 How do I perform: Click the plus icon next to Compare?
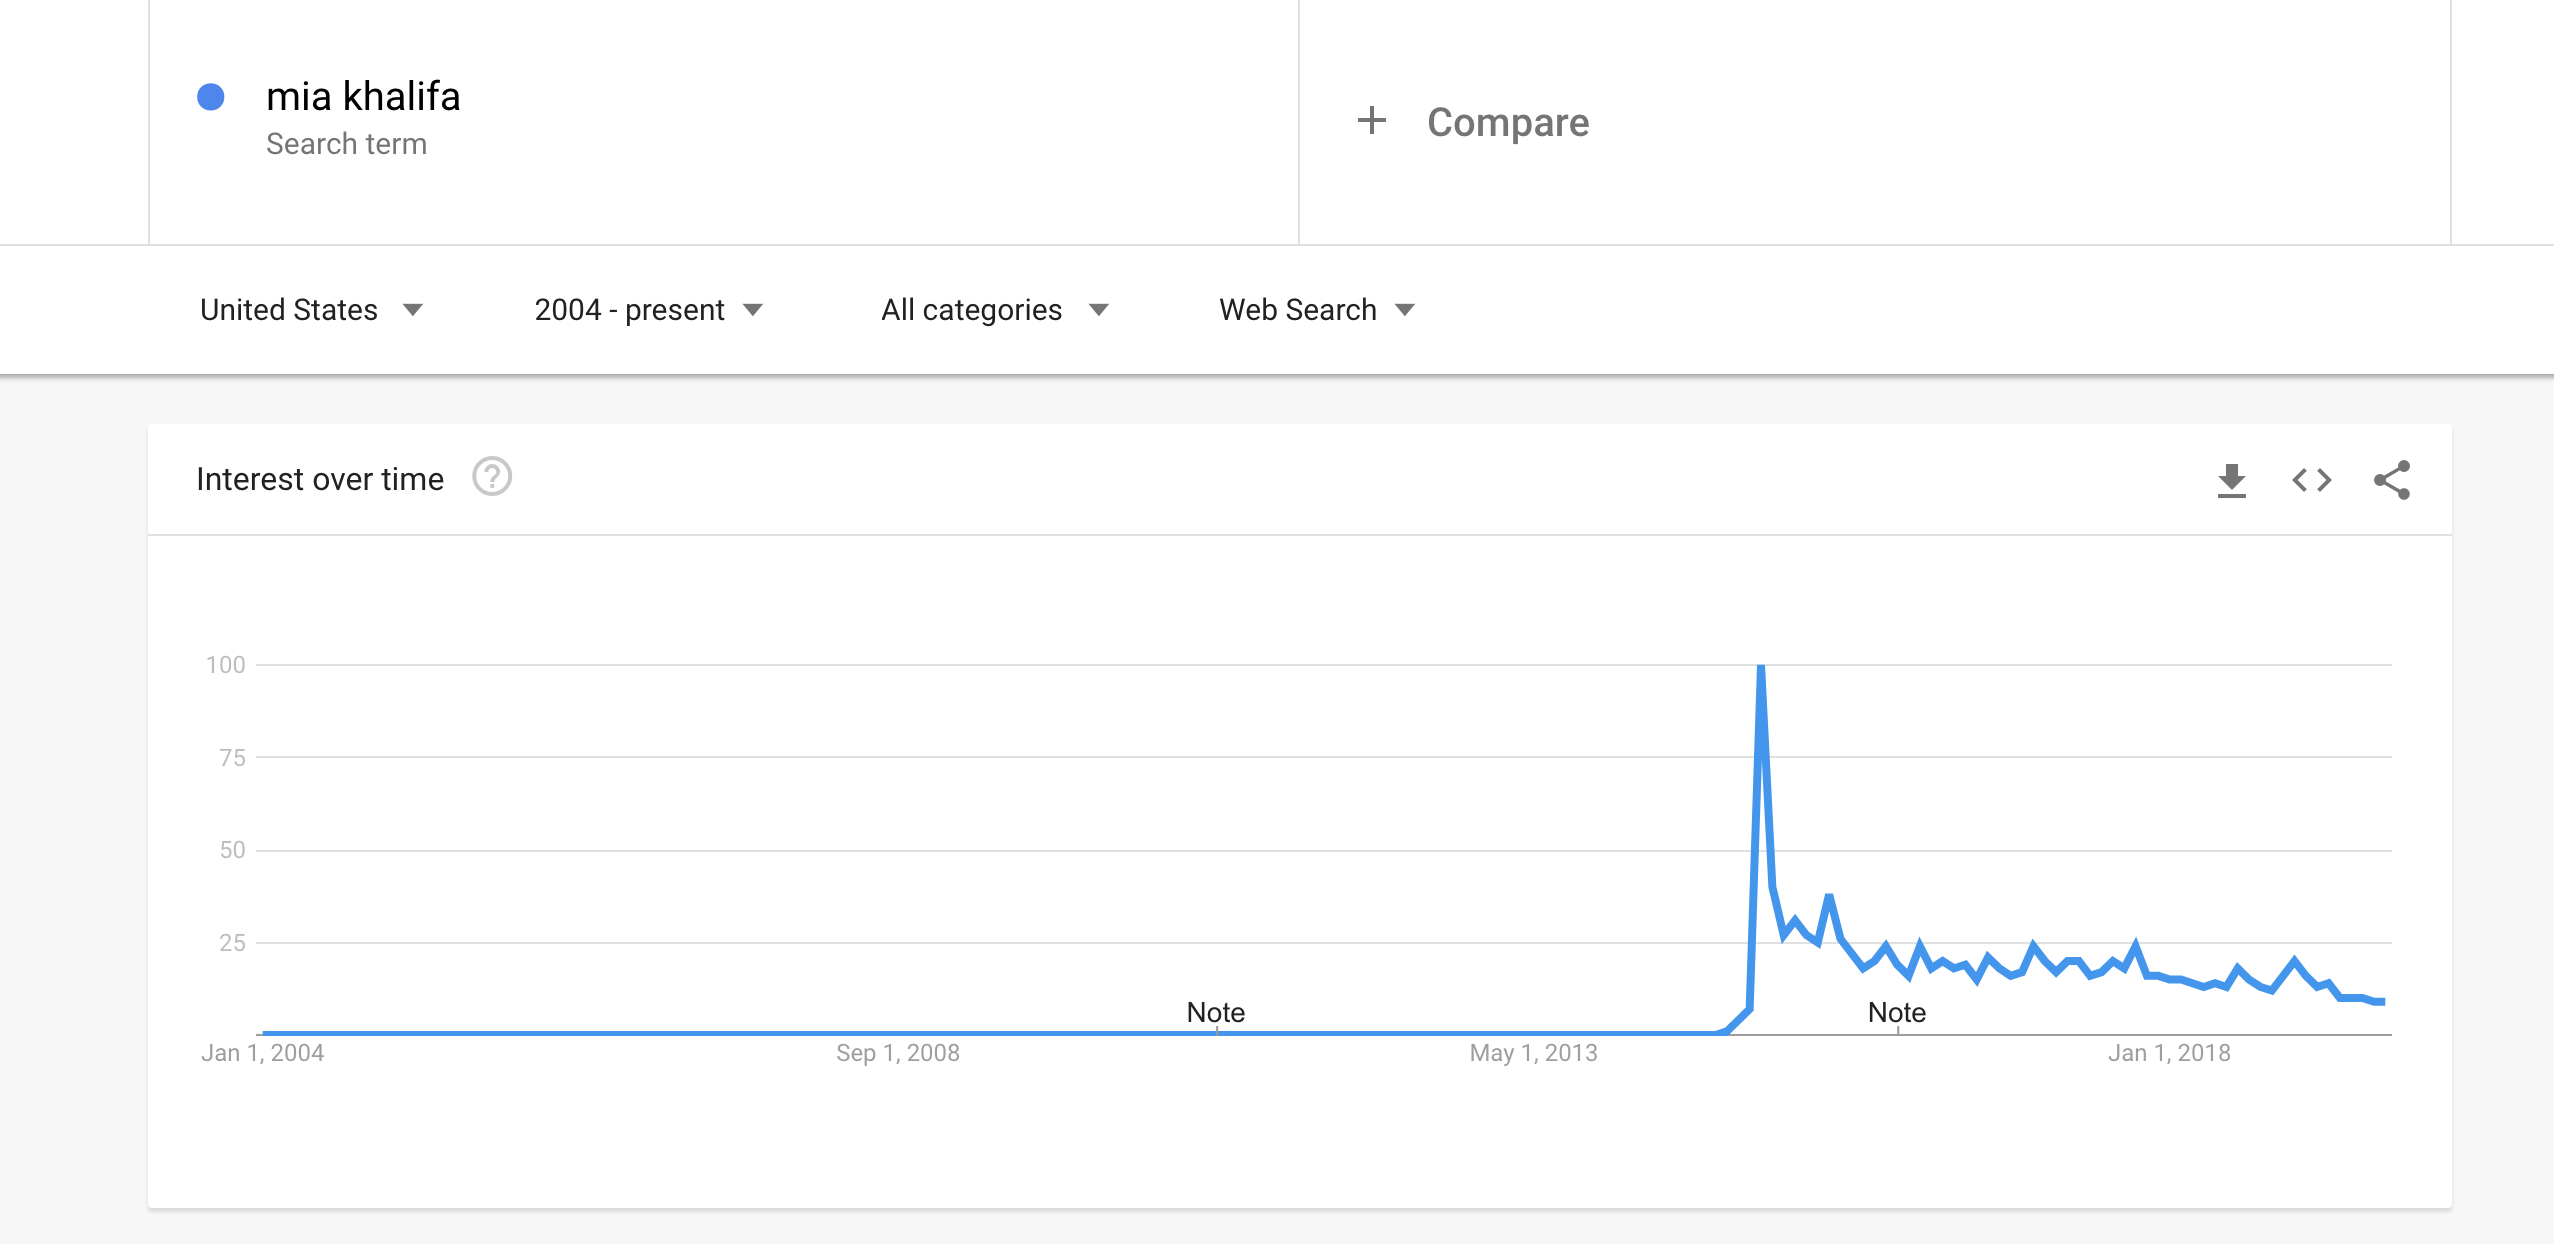tap(1371, 121)
